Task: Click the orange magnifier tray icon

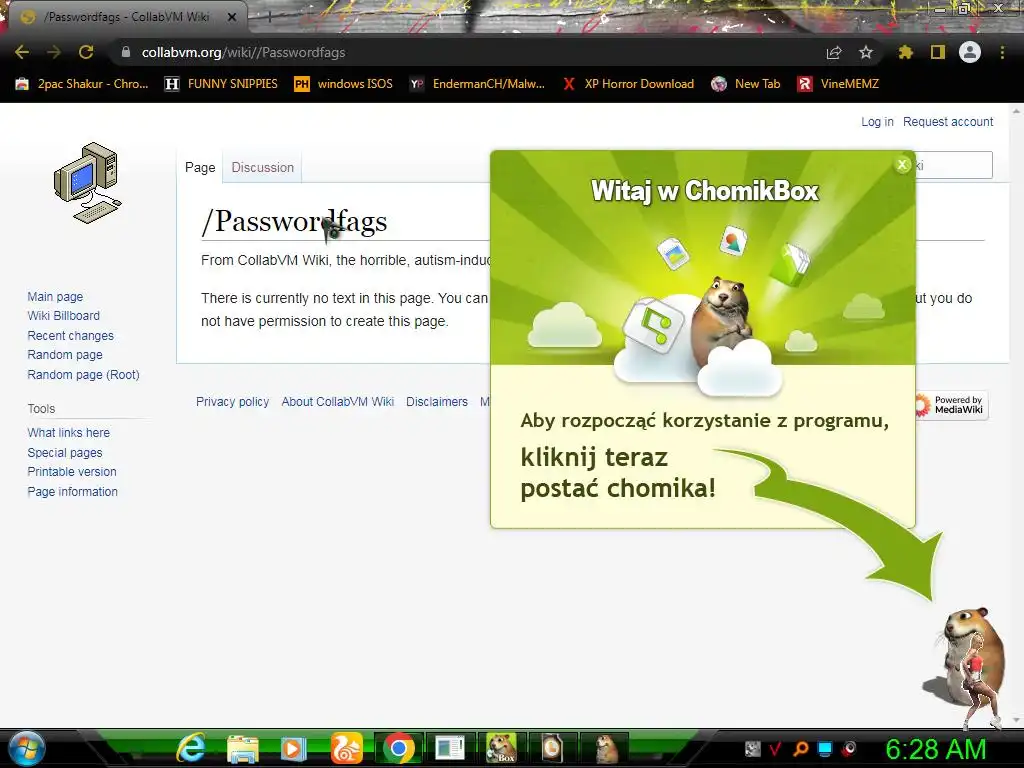Action: click(x=801, y=748)
